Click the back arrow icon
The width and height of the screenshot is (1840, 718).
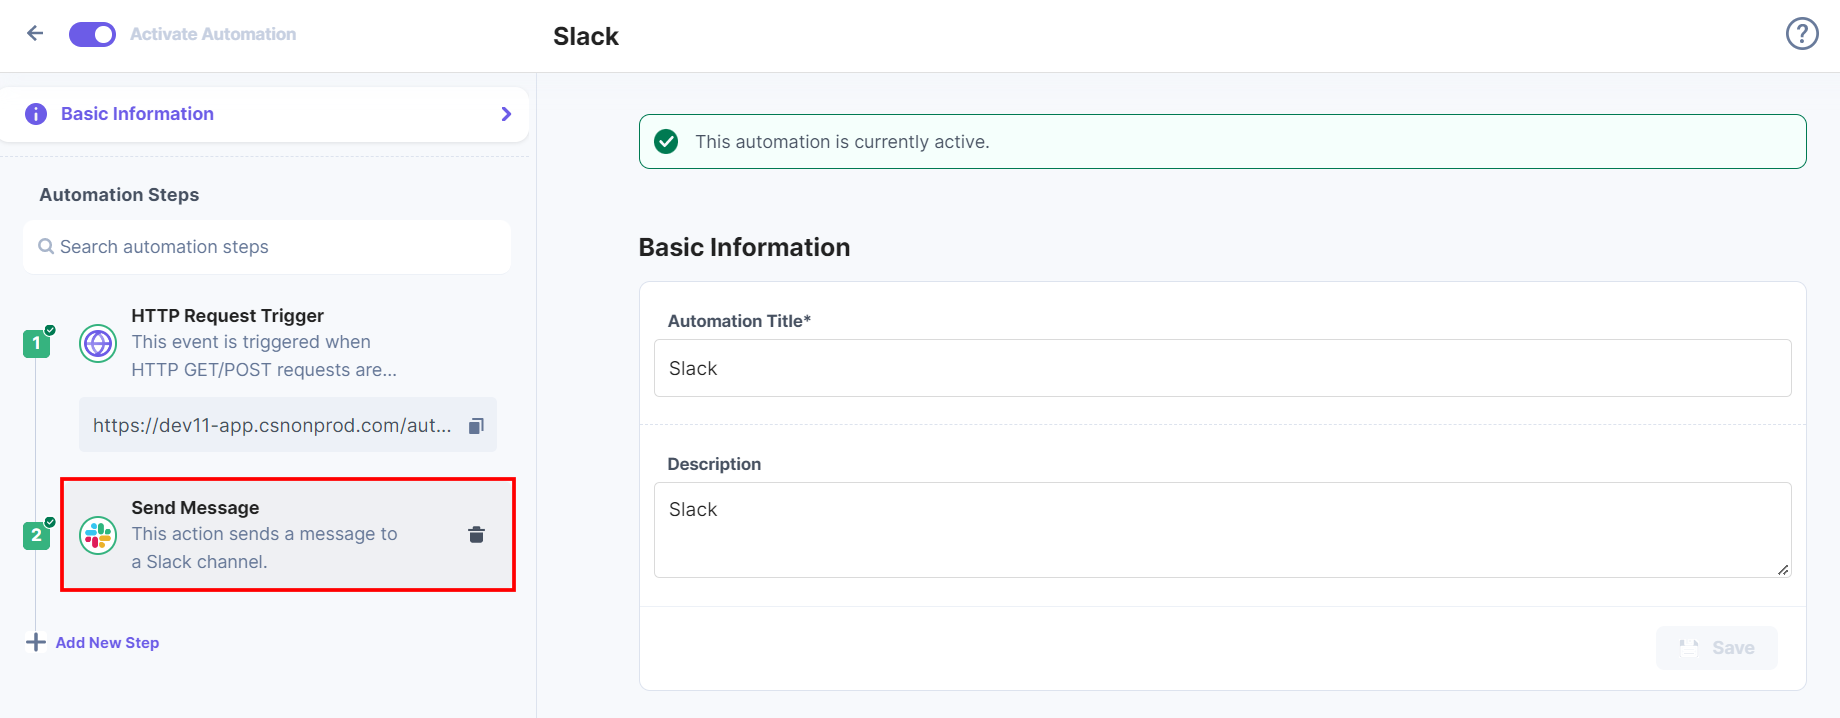(35, 33)
